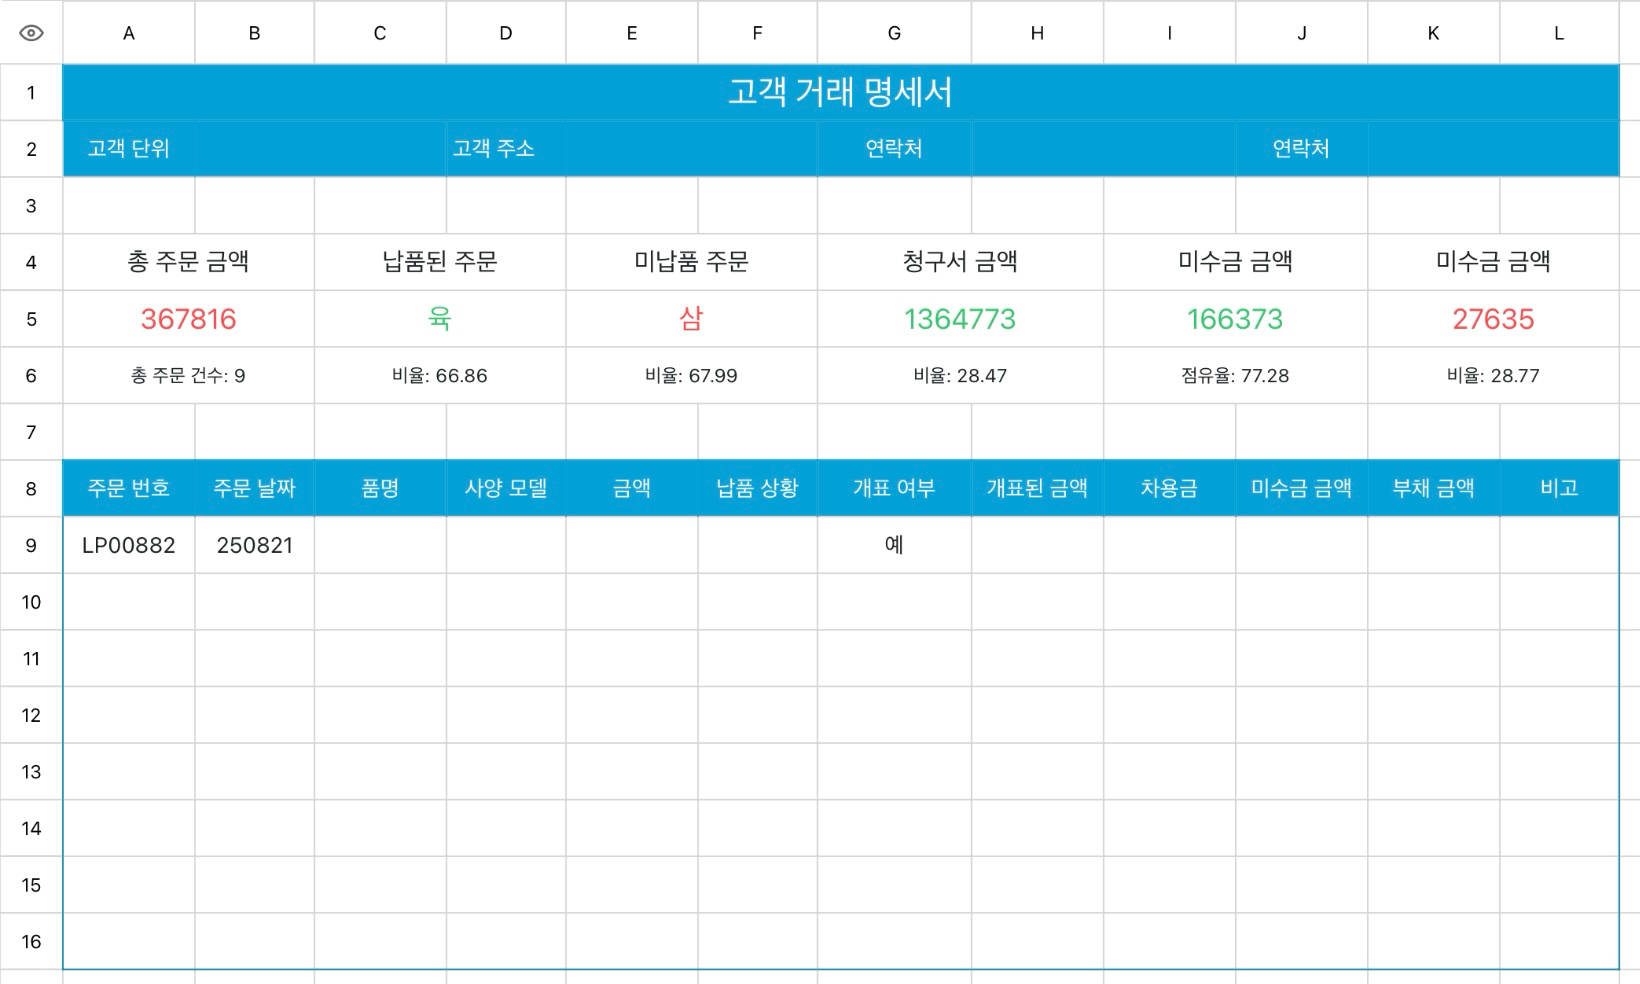Select row 5 header
Image resolution: width=1640 pixels, height=984 pixels.
pyautogui.click(x=31, y=319)
